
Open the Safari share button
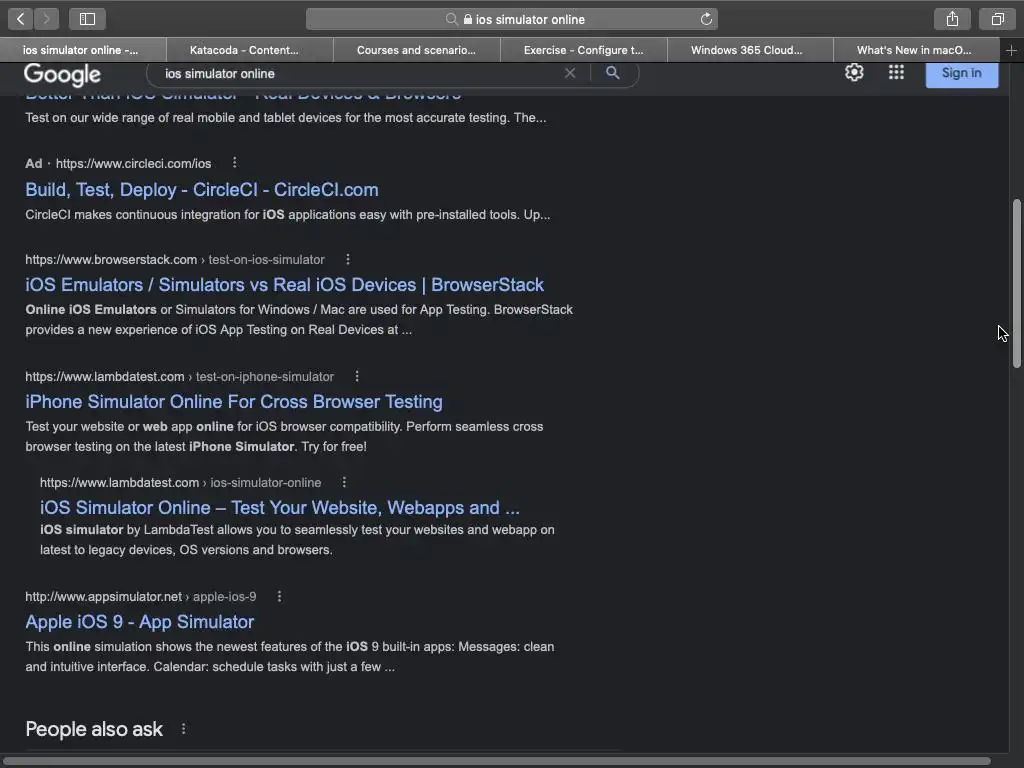click(952, 19)
